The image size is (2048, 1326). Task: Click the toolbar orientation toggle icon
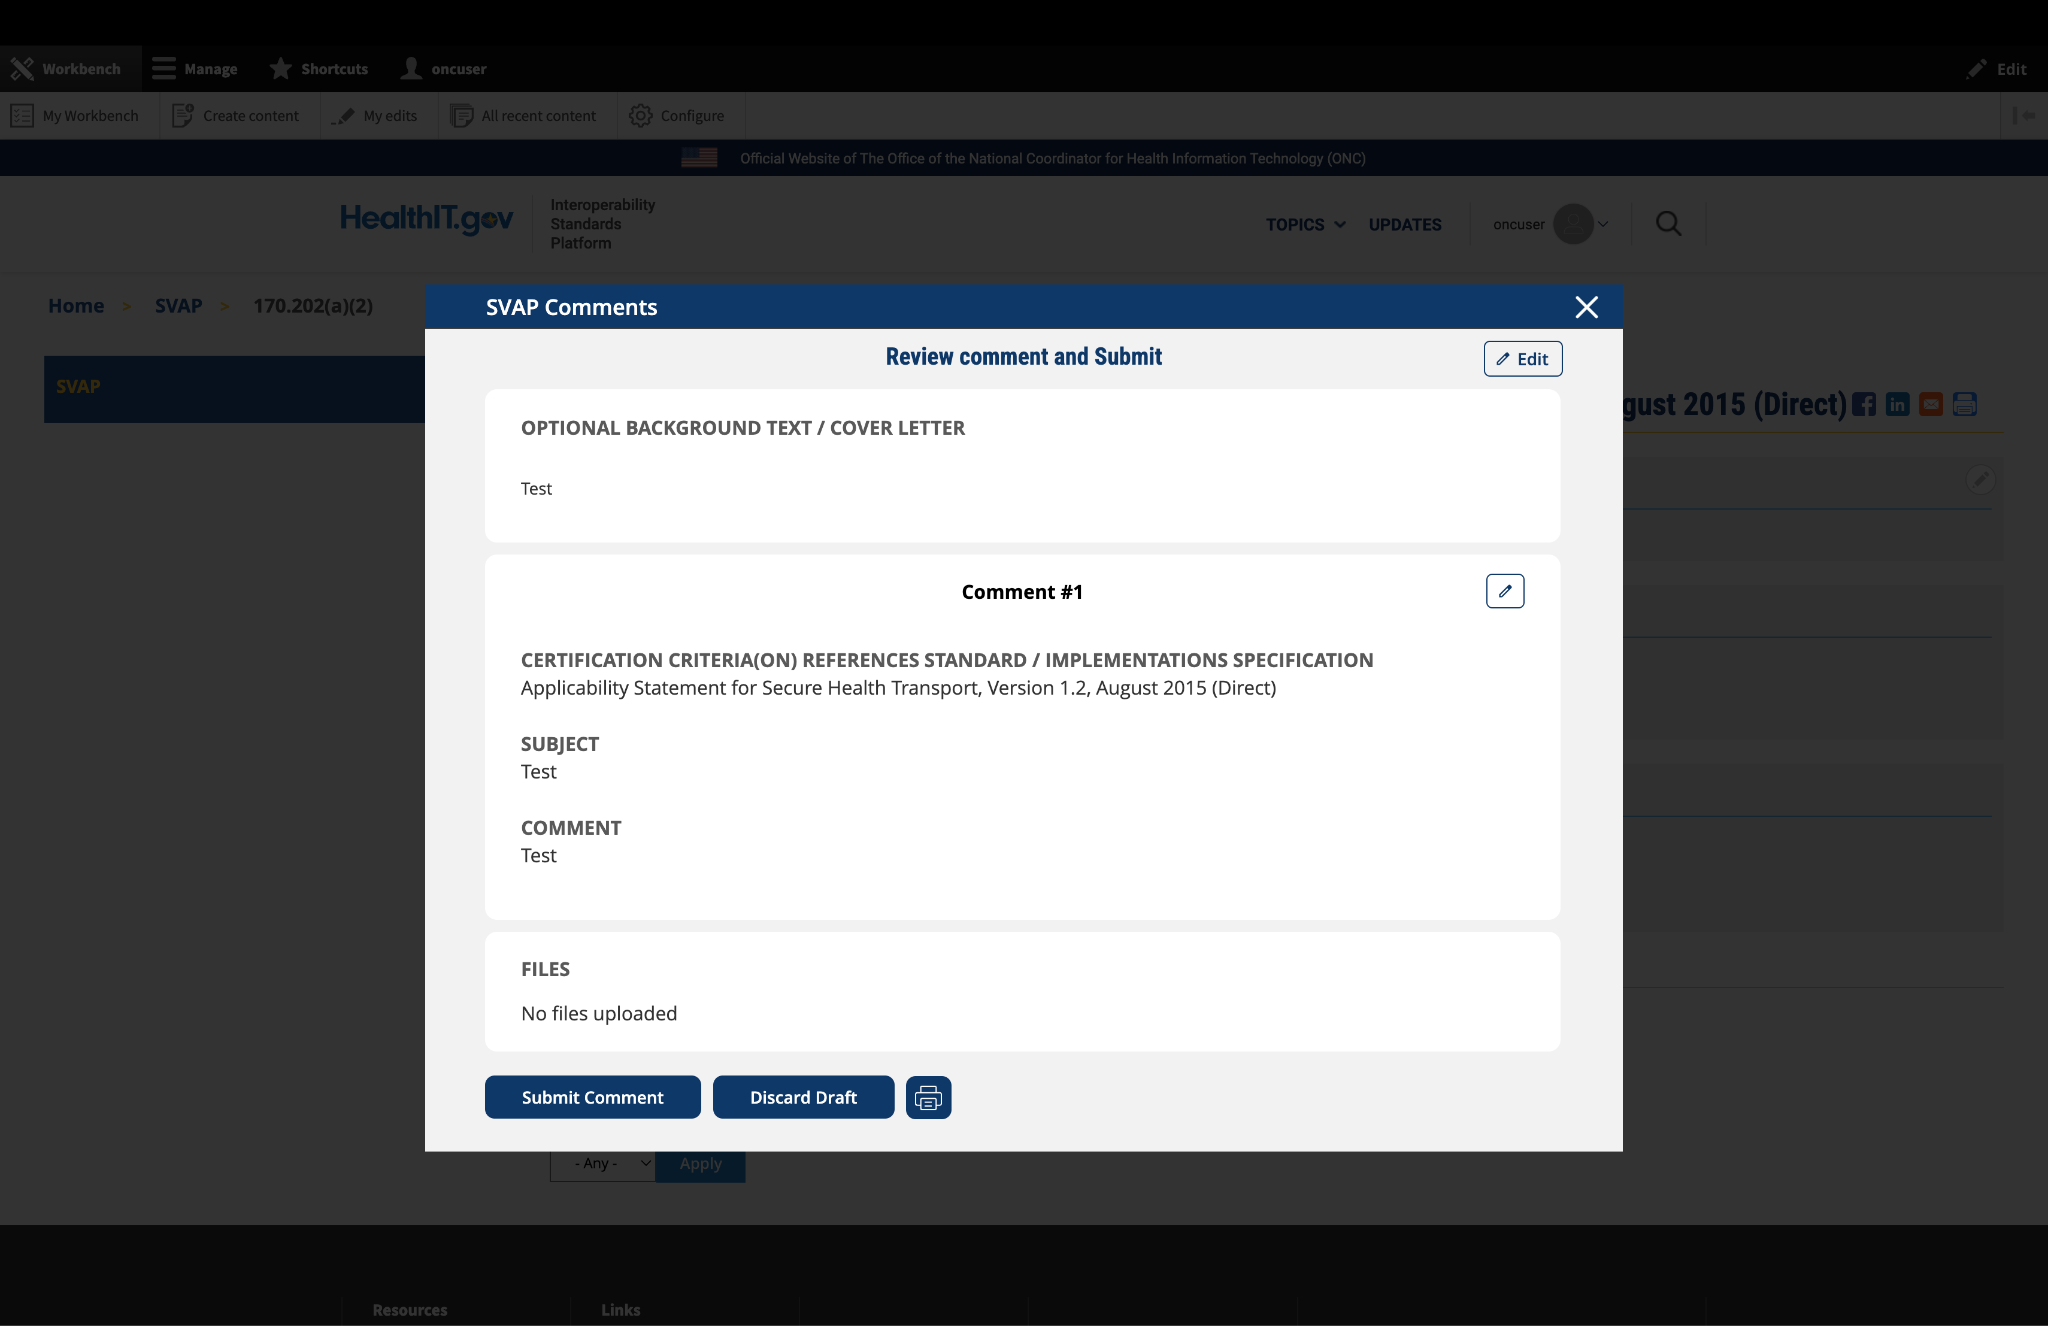[2023, 116]
